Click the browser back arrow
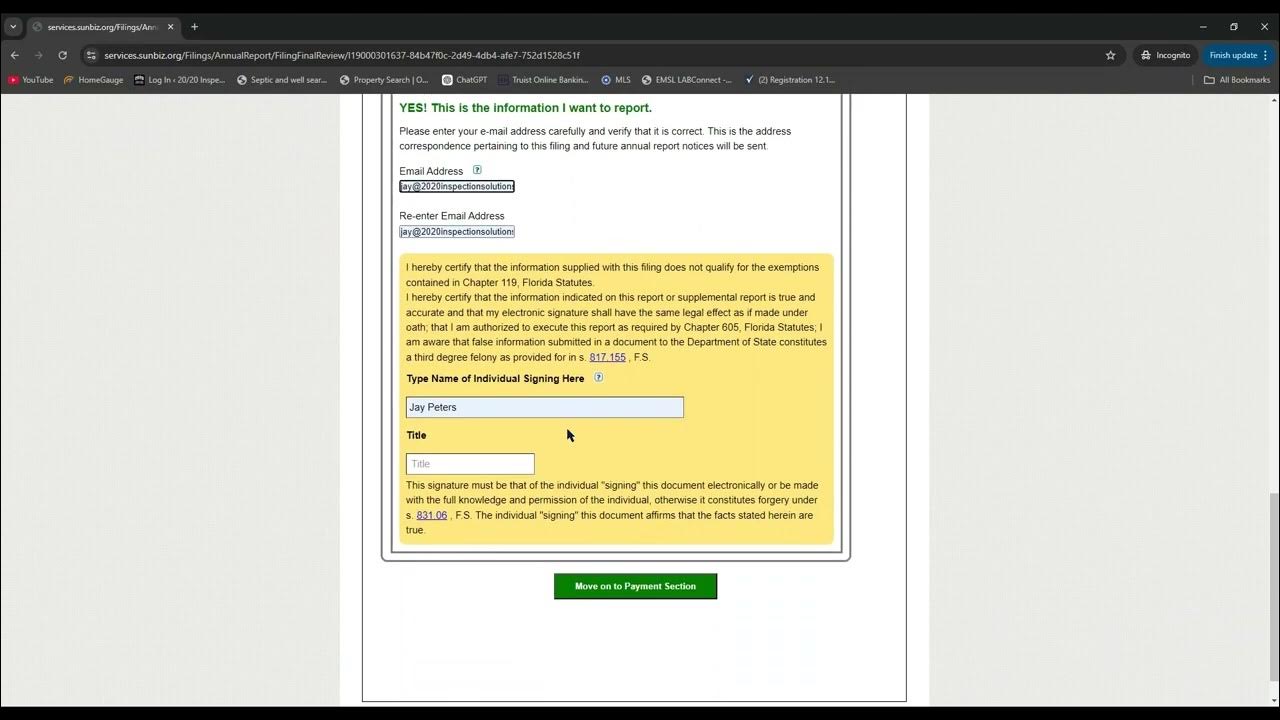This screenshot has width=1280, height=720. click(14, 55)
